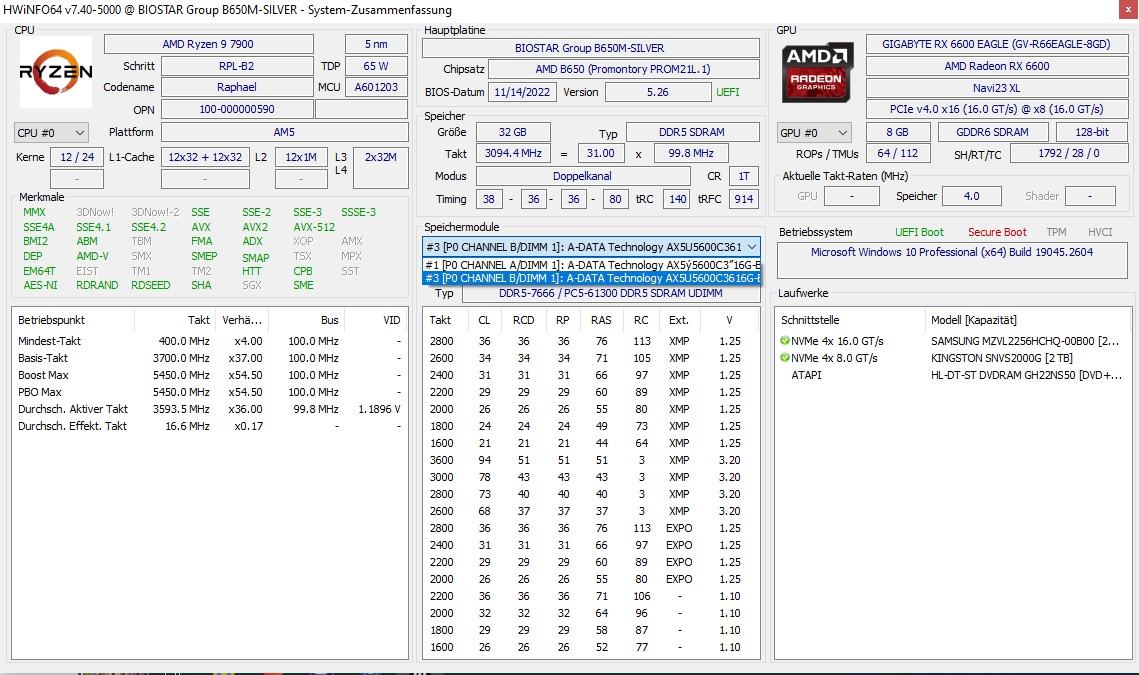Screen dimensions: 1139x675
Task: Click the RDSEED feature label
Action: pos(150,285)
